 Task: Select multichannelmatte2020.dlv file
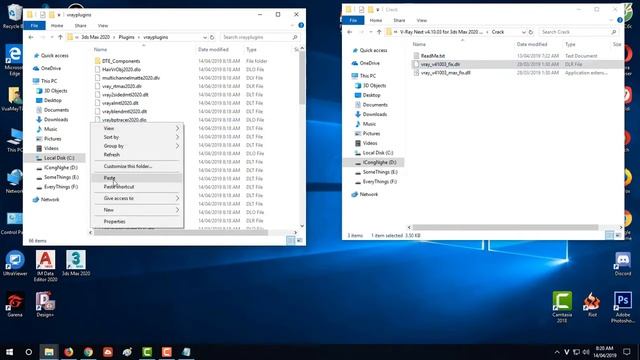pyautogui.click(x=131, y=78)
